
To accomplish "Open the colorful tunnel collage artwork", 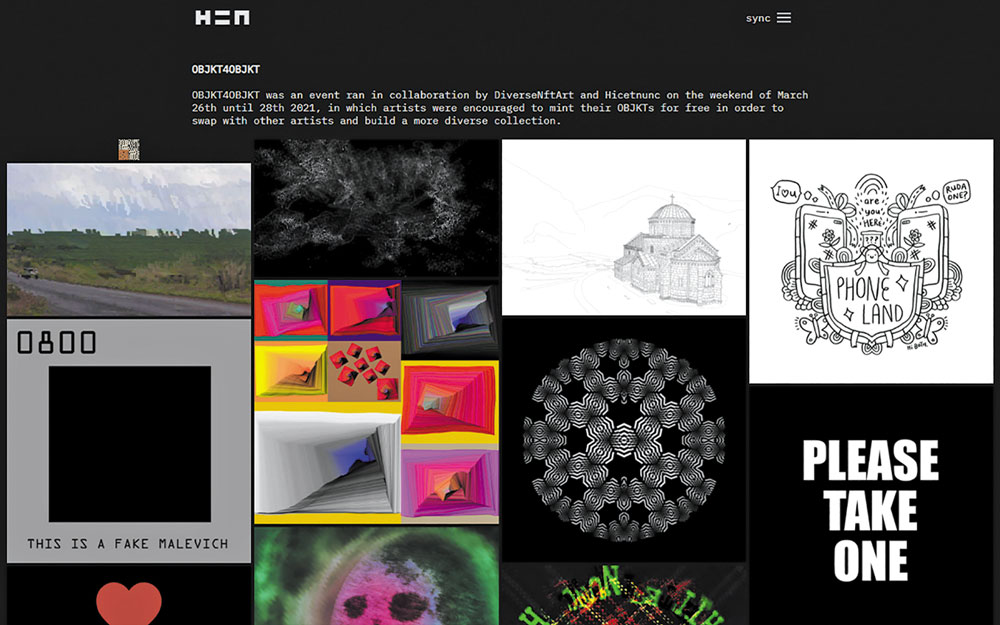I will (x=376, y=402).
